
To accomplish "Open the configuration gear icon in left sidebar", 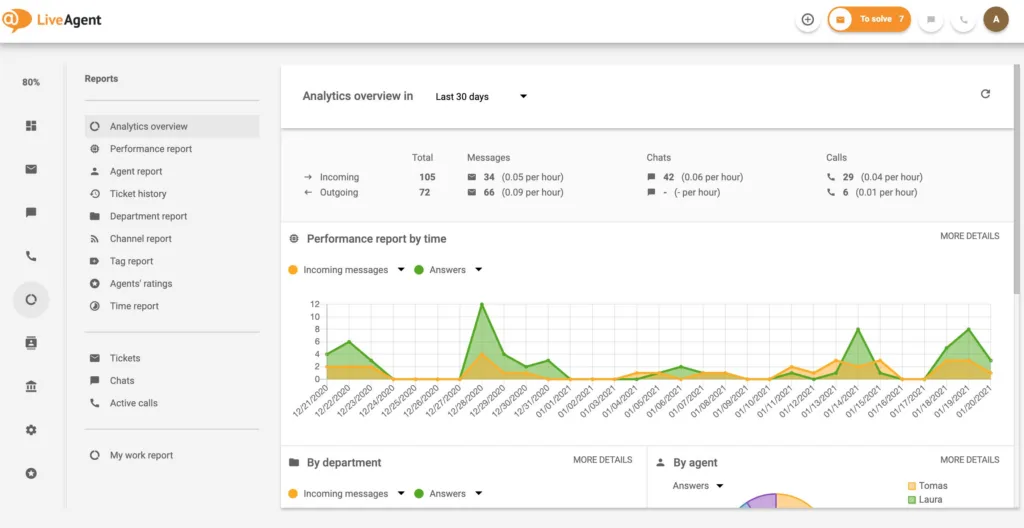I will 31,430.
